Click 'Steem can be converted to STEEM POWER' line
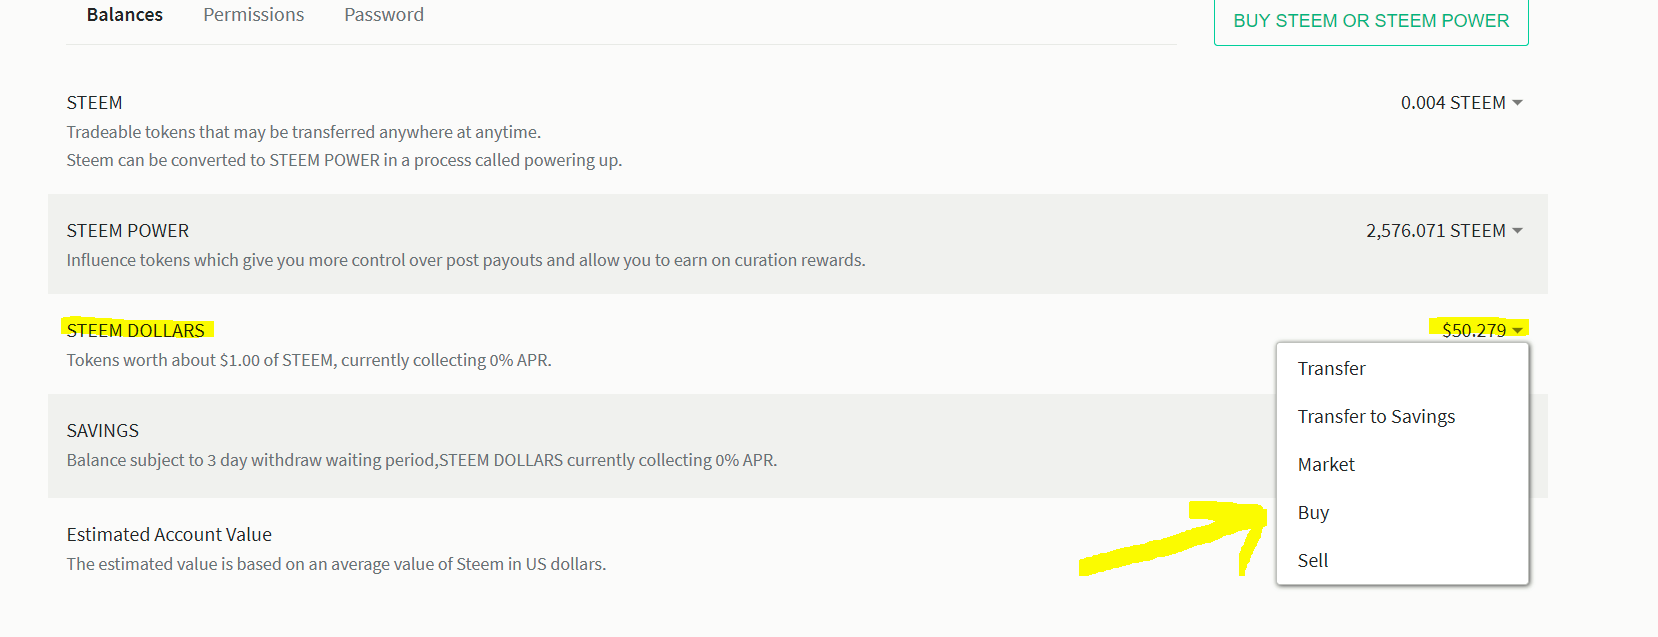Screen dimensions: 1658x637 (344, 160)
